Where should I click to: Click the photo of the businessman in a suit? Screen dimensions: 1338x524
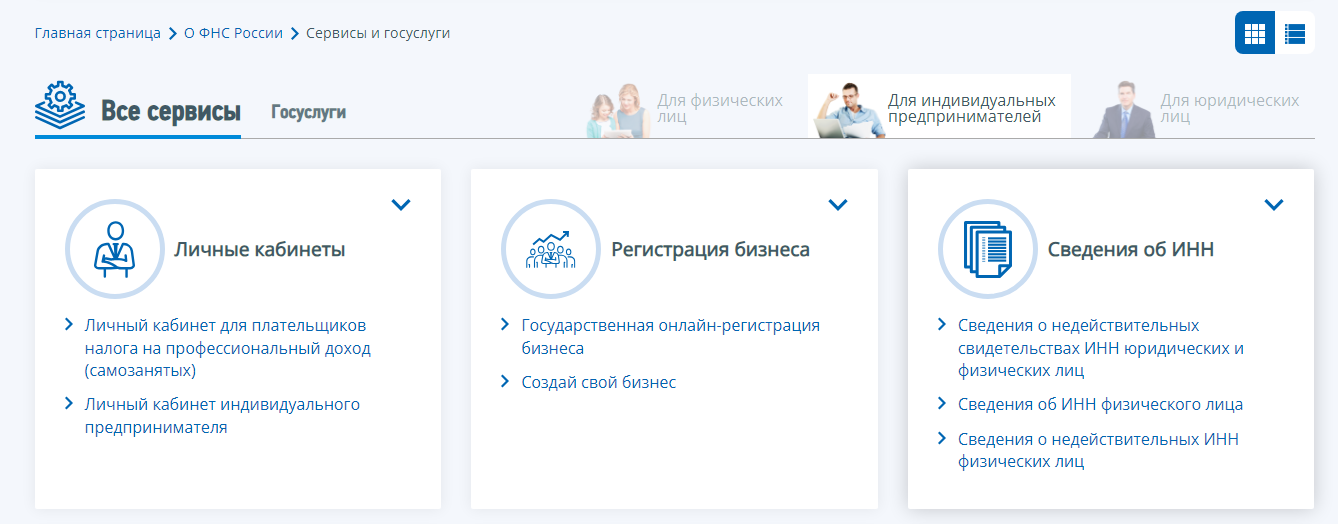(x=1124, y=109)
